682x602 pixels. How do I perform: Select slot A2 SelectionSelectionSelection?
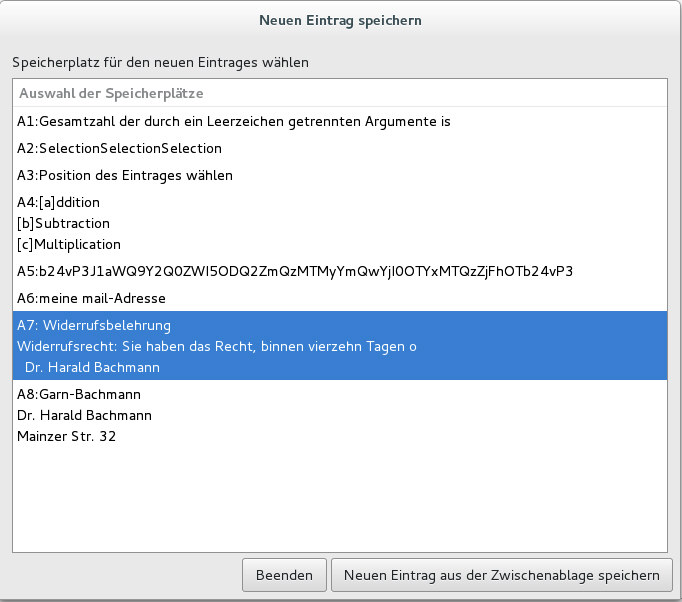coord(119,148)
